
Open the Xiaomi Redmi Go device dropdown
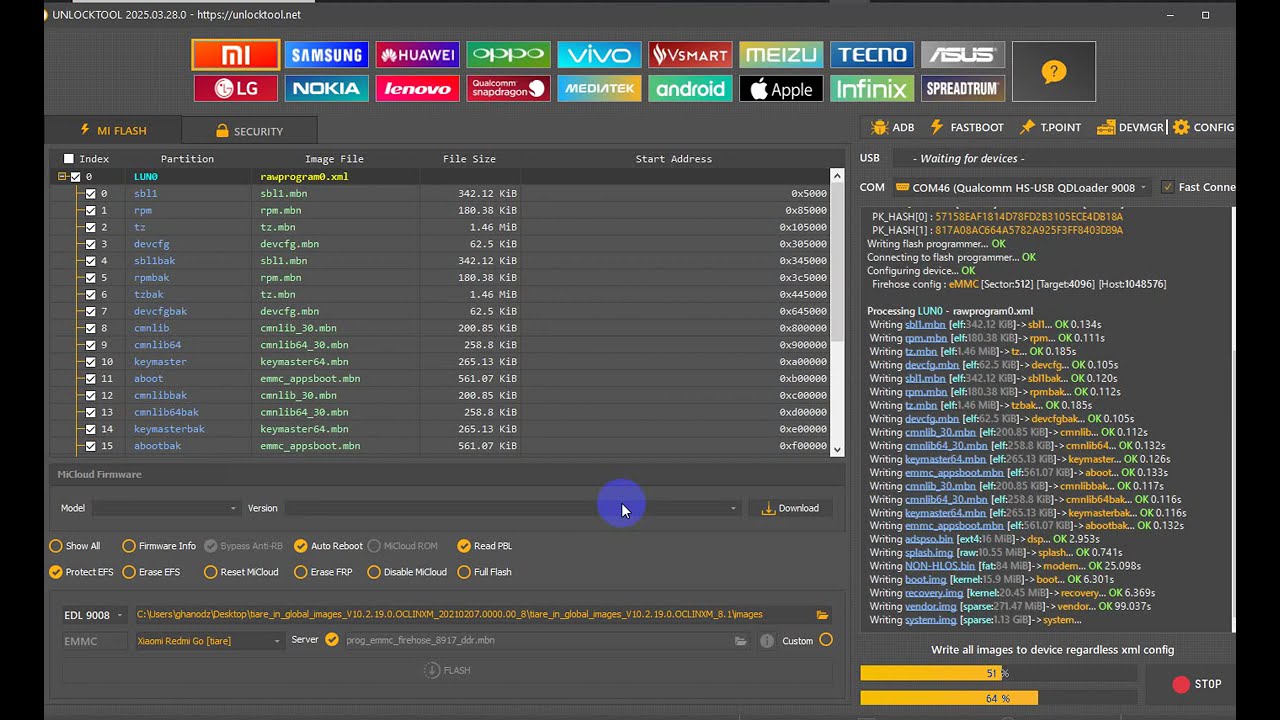coord(209,641)
